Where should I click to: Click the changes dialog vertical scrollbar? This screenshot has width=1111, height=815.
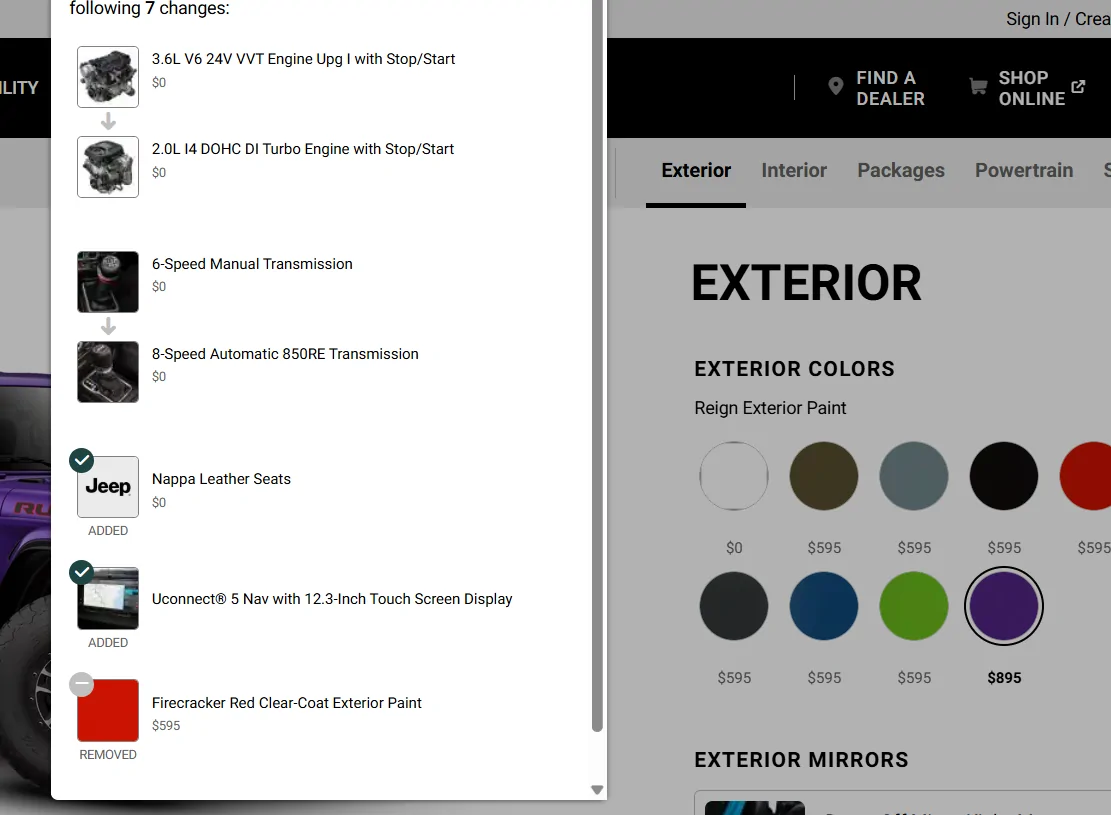click(x=597, y=365)
